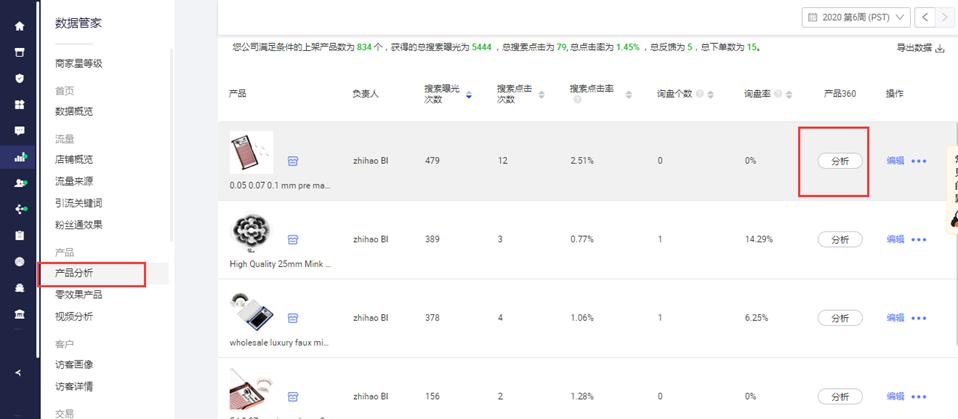
Task: Click the round circle icon in sidebar
Action: 20,261
